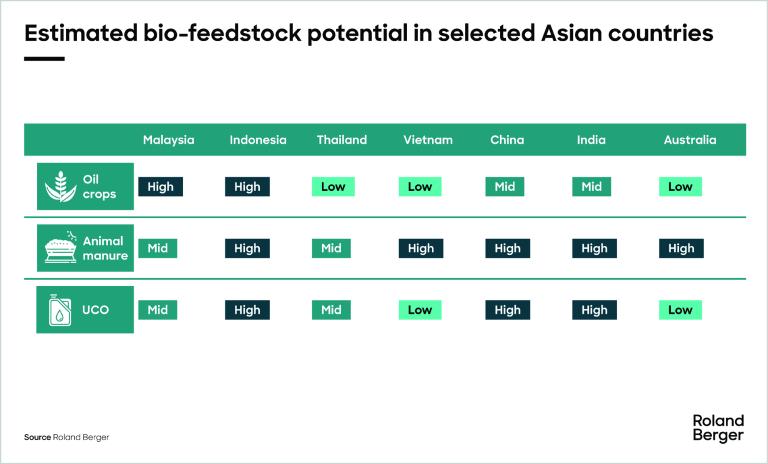Screen dimensions: 768x464
Task: Click Indonesia's High badge for UCO
Action: point(247,310)
